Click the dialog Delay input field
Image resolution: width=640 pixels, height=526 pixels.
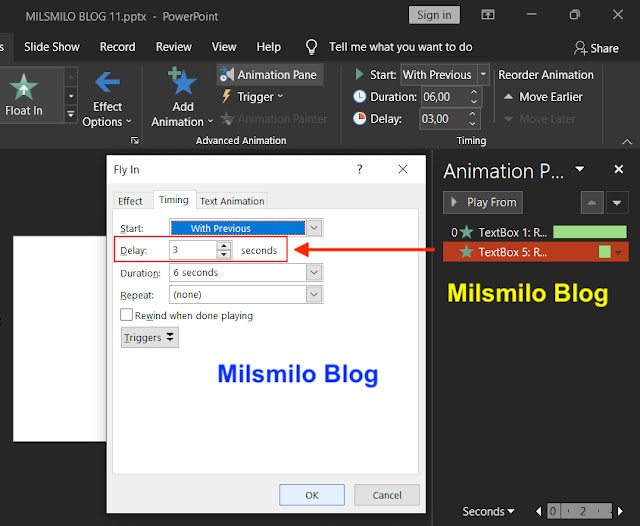[x=193, y=250]
